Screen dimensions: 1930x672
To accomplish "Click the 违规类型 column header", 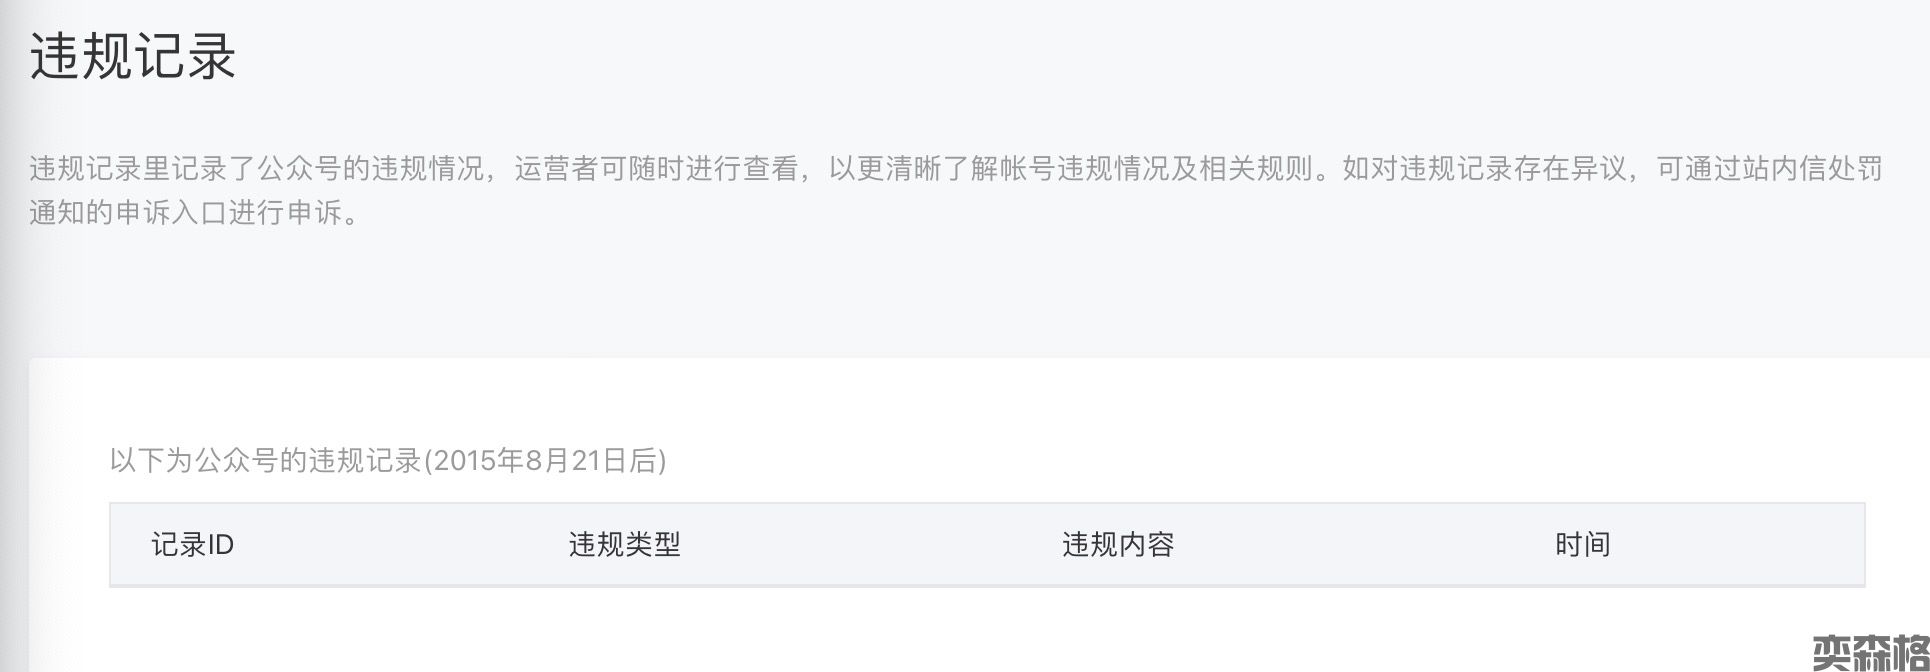I will click(624, 545).
